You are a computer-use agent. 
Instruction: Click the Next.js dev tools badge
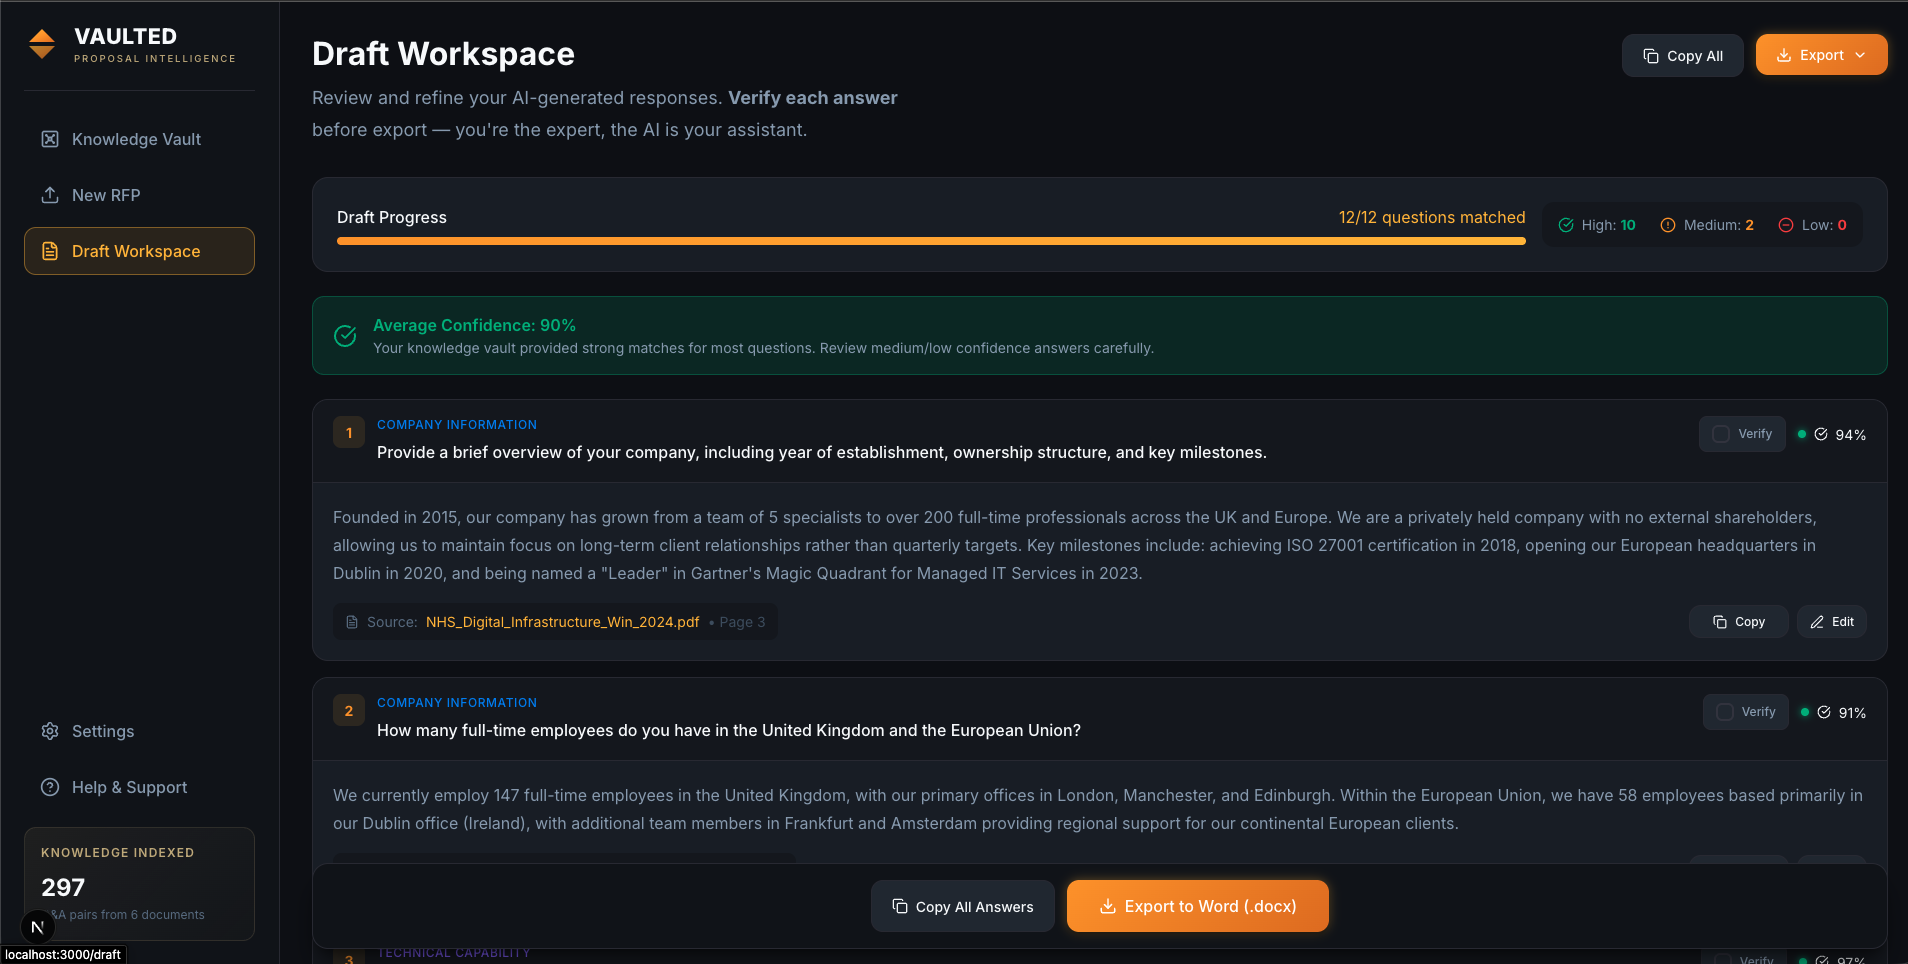[37, 927]
